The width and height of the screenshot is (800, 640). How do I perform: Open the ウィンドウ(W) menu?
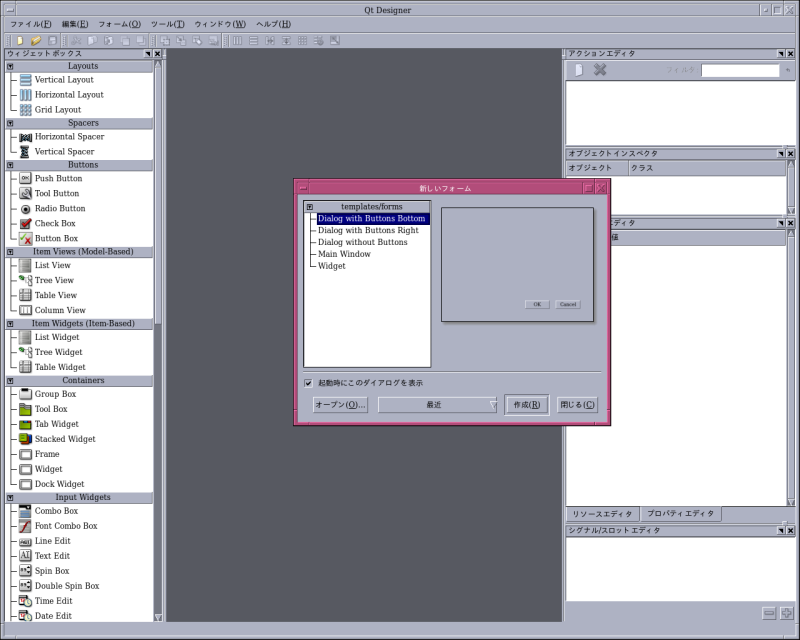tap(220, 24)
